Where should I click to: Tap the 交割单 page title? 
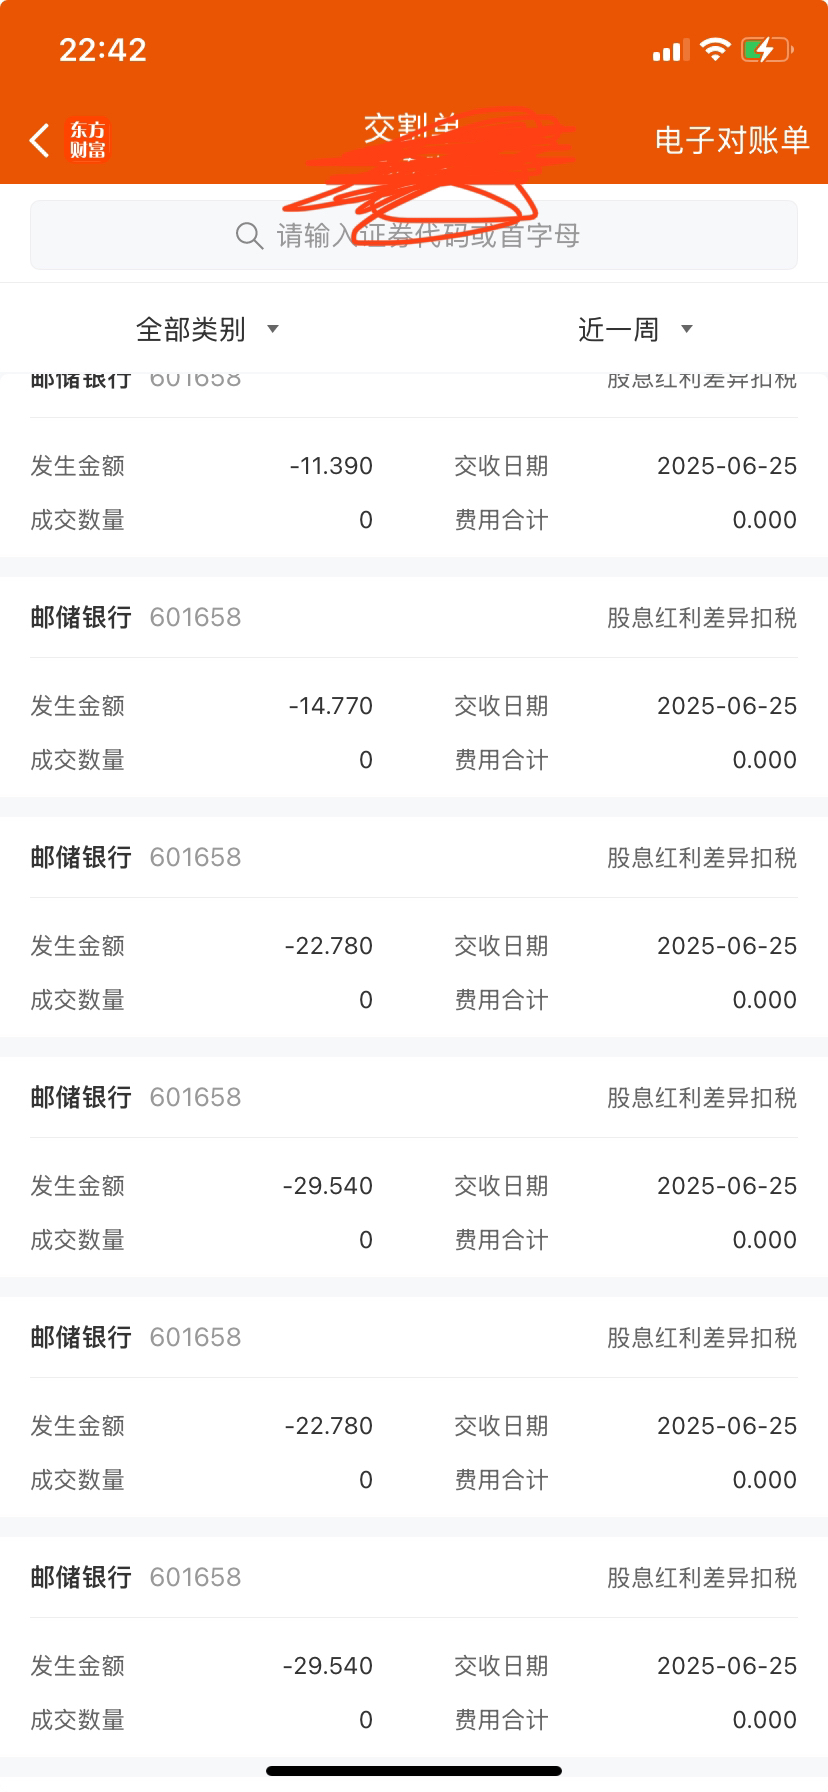[x=412, y=128]
